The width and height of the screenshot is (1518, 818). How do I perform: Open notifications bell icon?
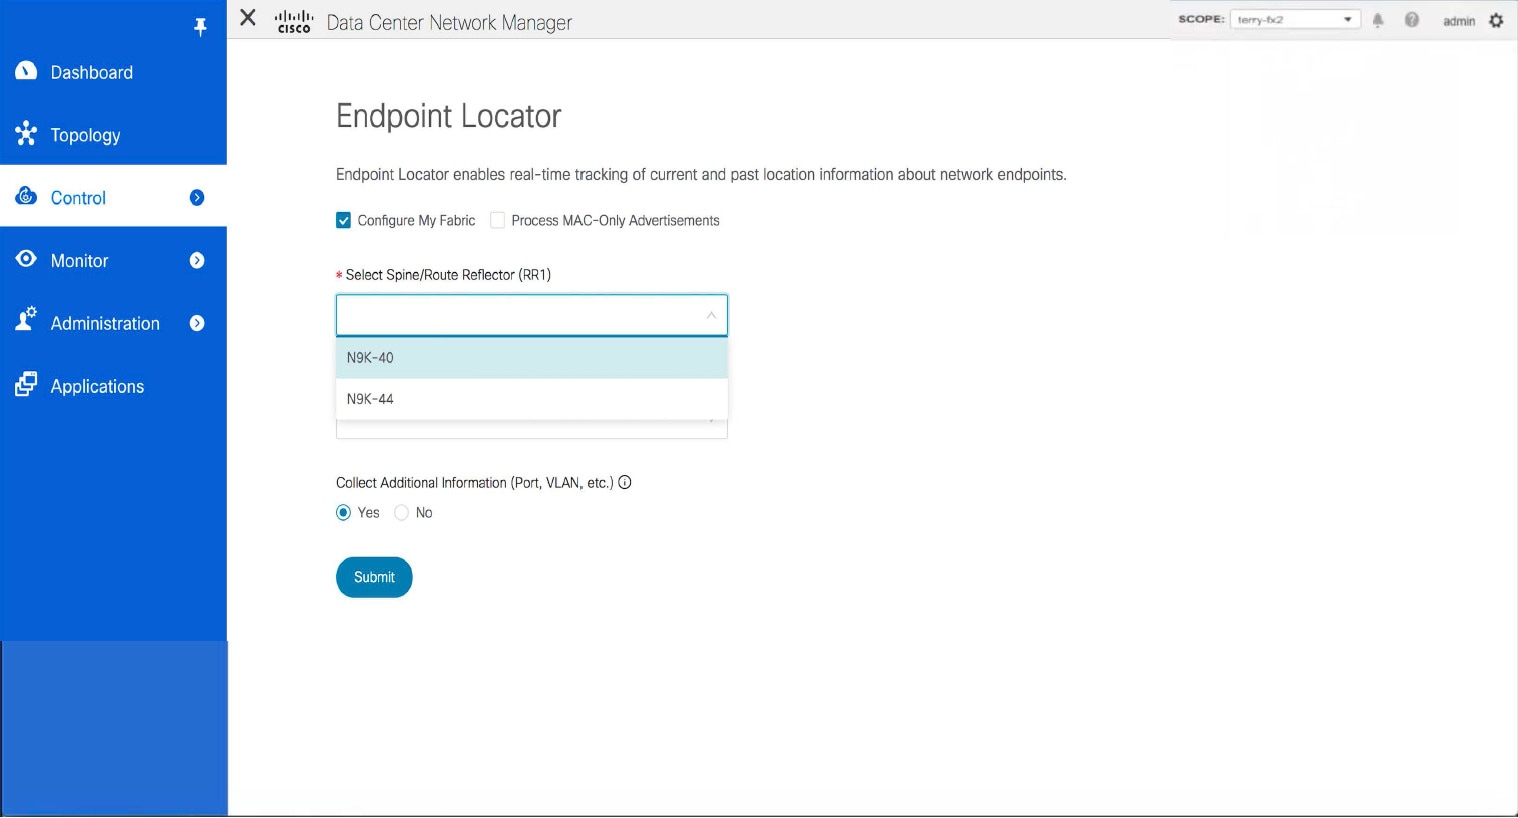pyautogui.click(x=1378, y=20)
